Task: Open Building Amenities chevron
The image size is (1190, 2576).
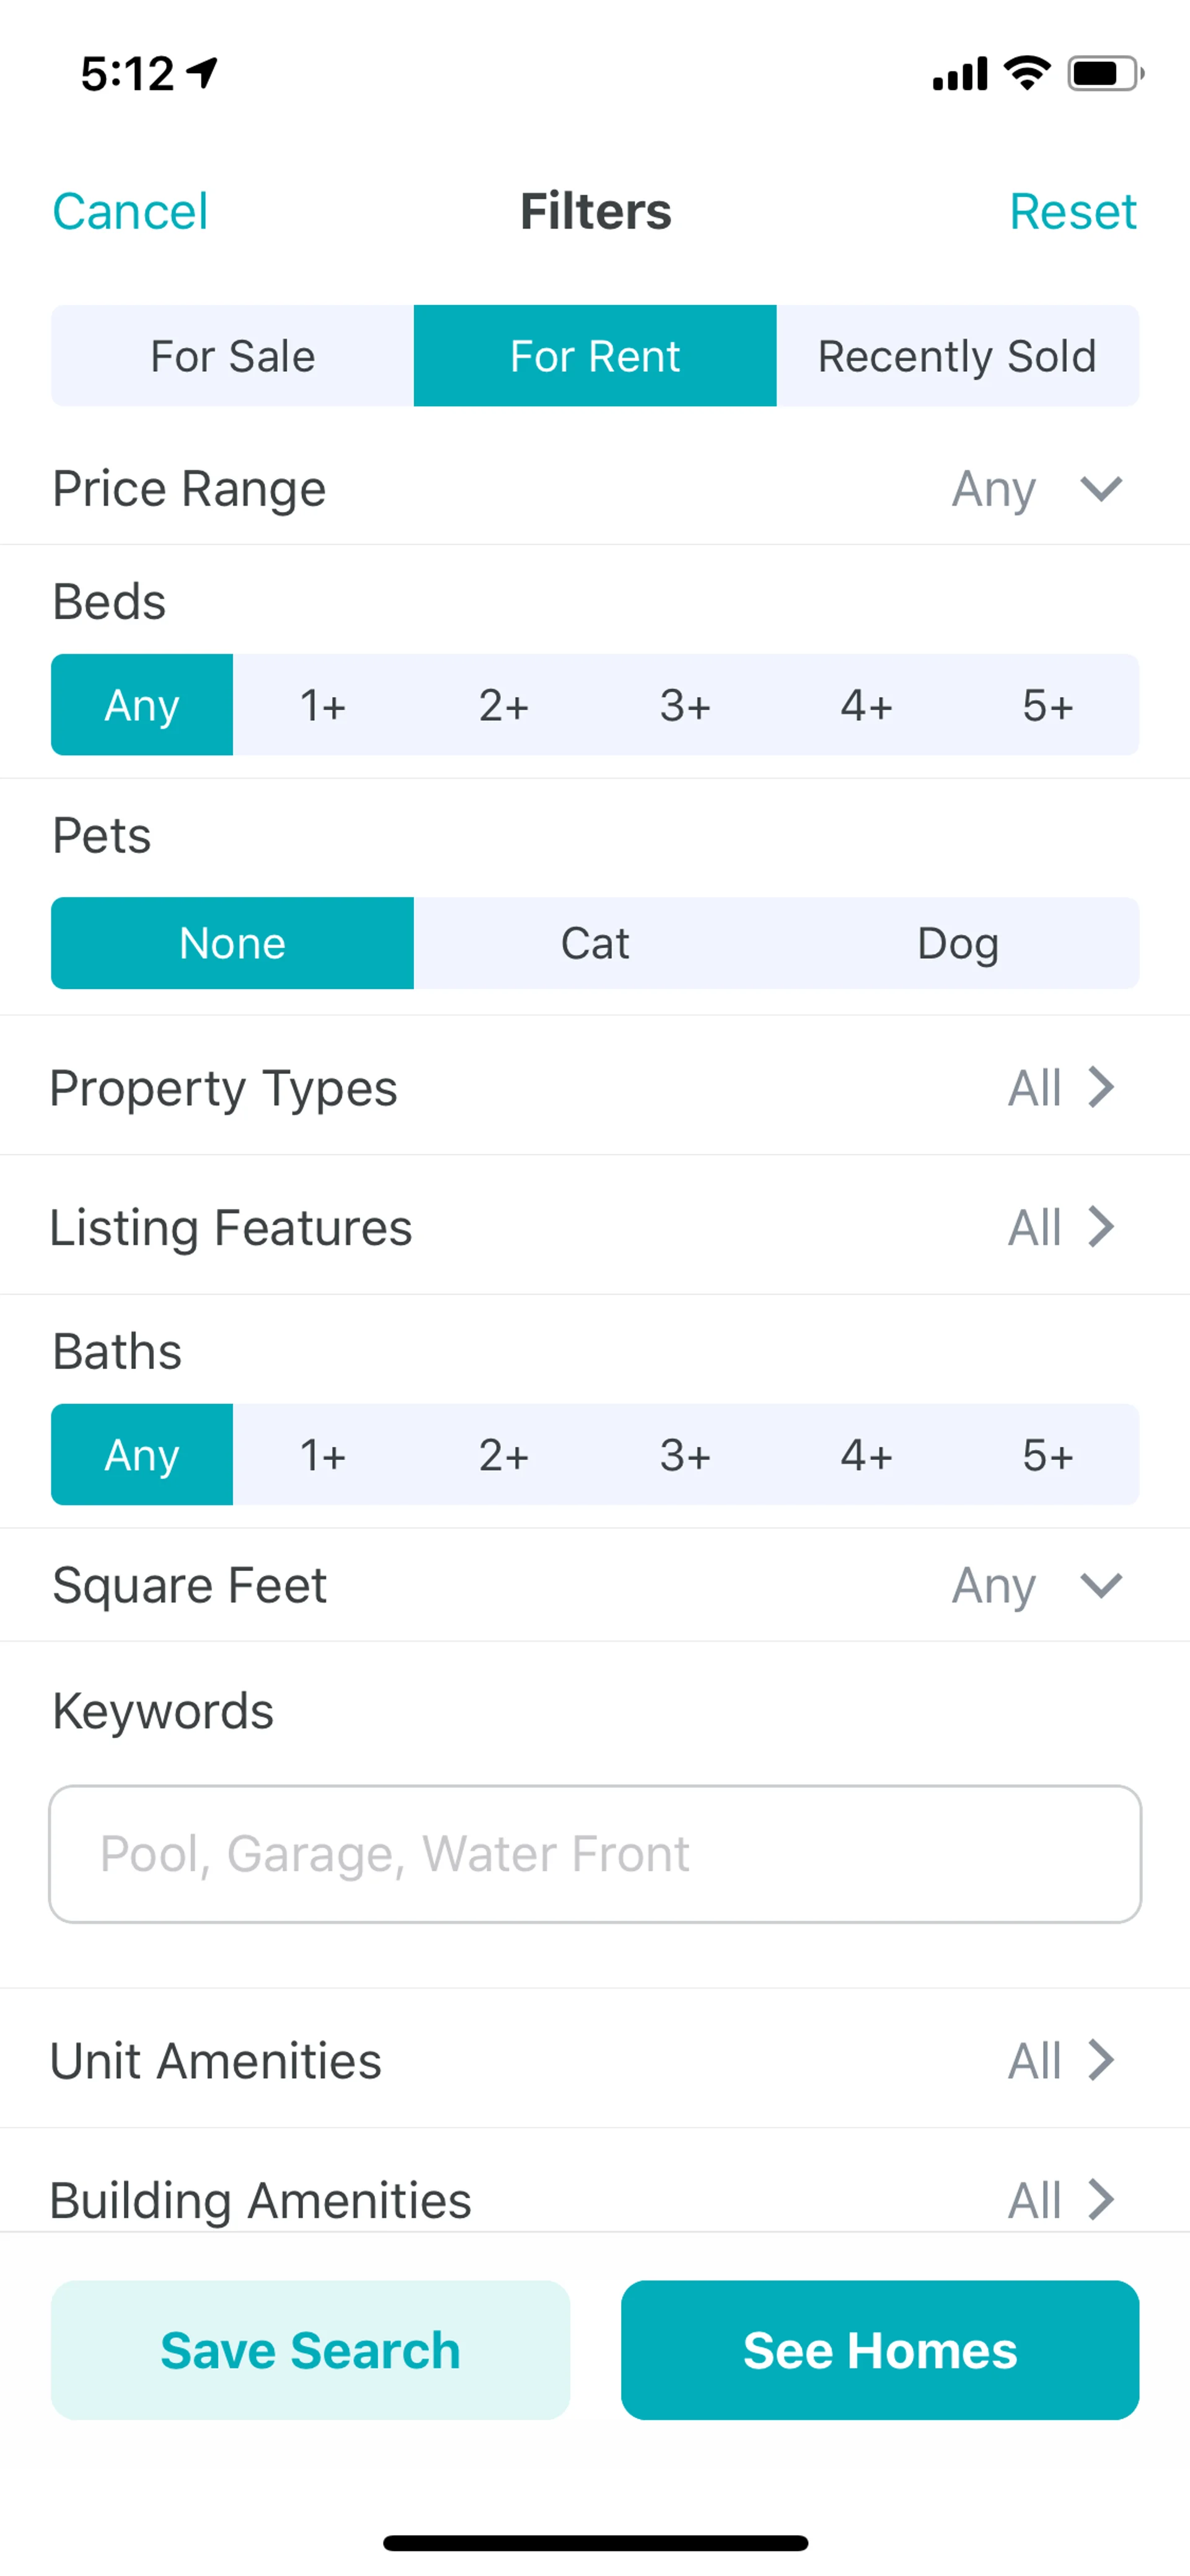Action: pyautogui.click(x=1100, y=2199)
